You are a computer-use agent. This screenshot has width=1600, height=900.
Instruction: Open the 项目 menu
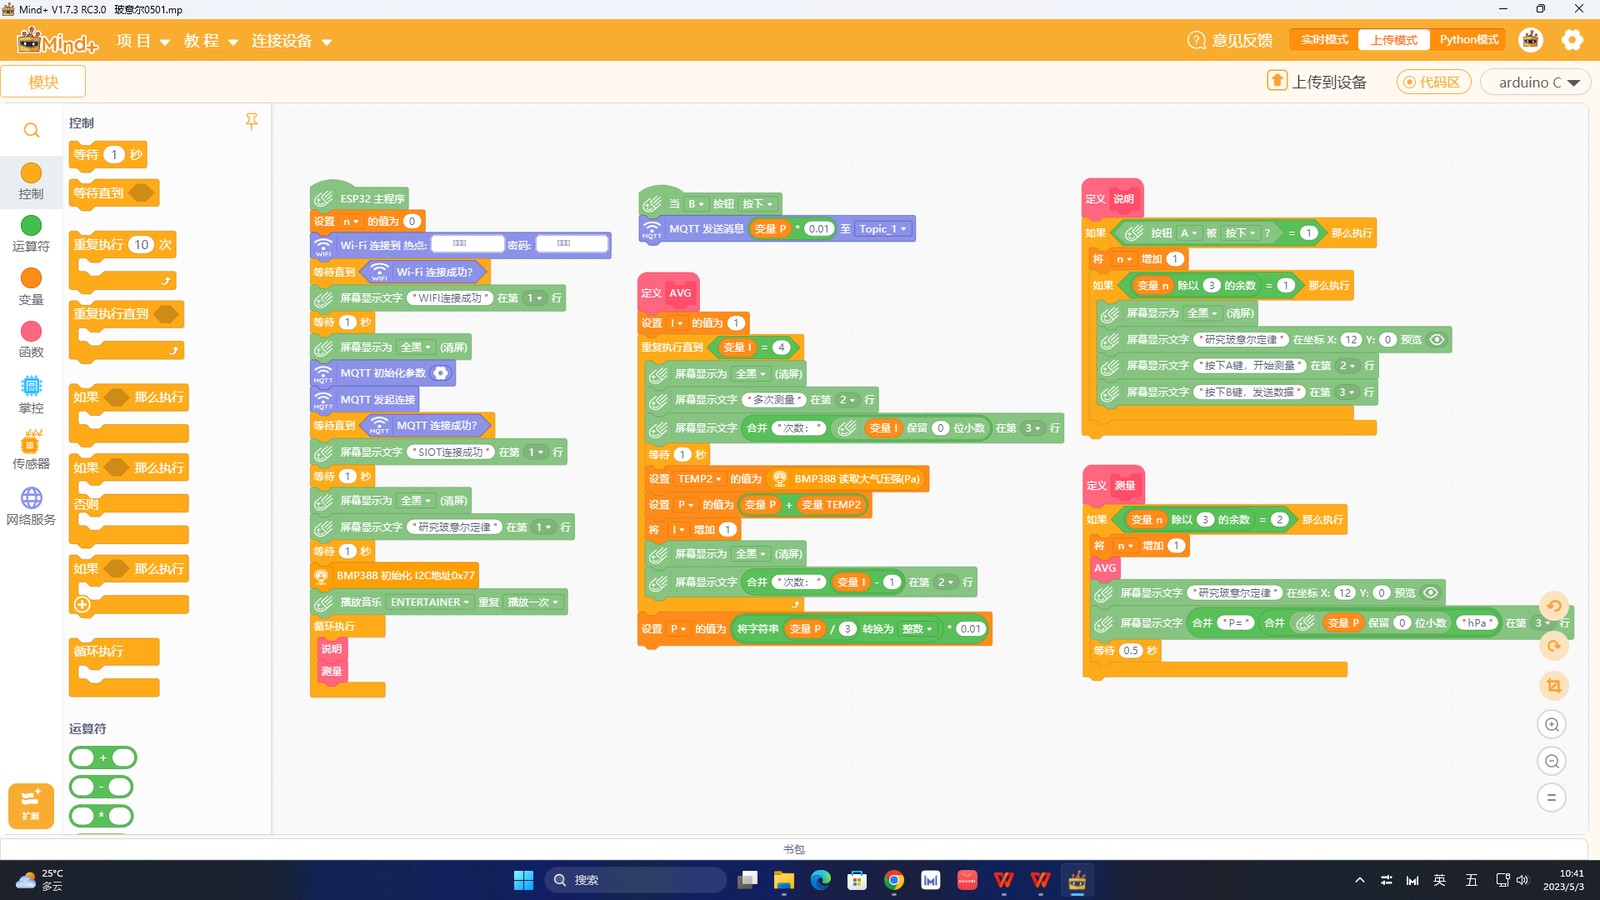pos(143,41)
